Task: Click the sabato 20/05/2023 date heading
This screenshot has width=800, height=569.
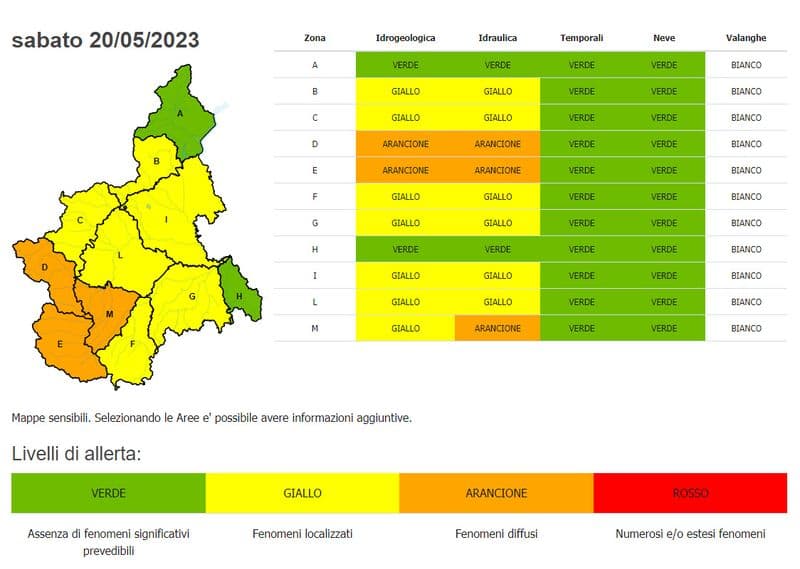Action: (x=105, y=40)
